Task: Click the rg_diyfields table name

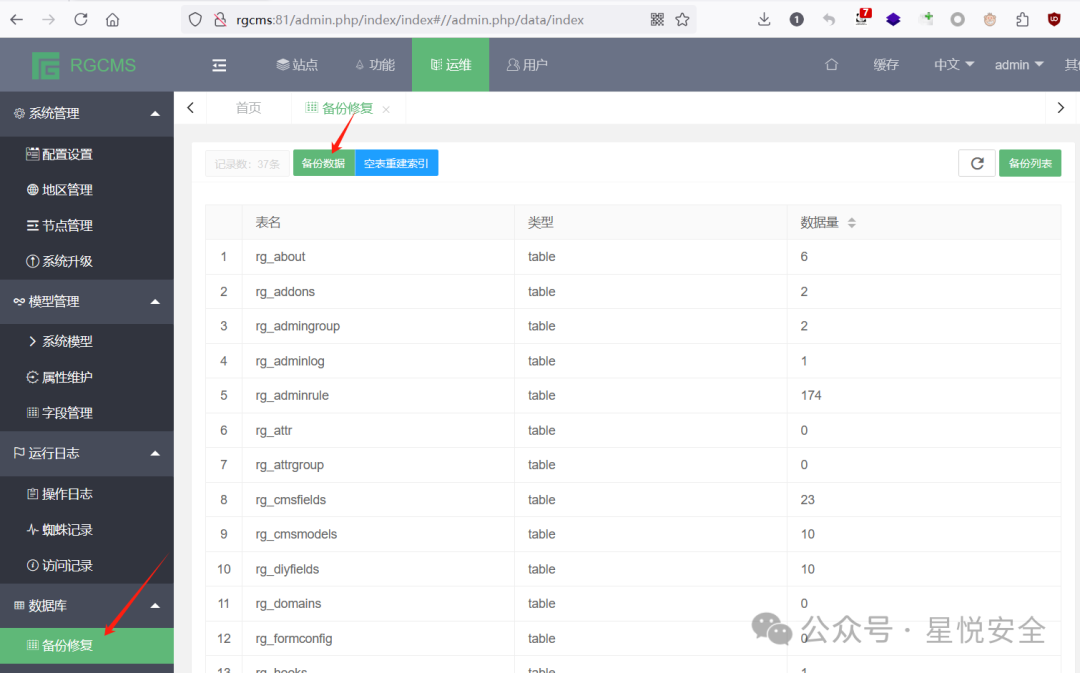Action: point(287,569)
